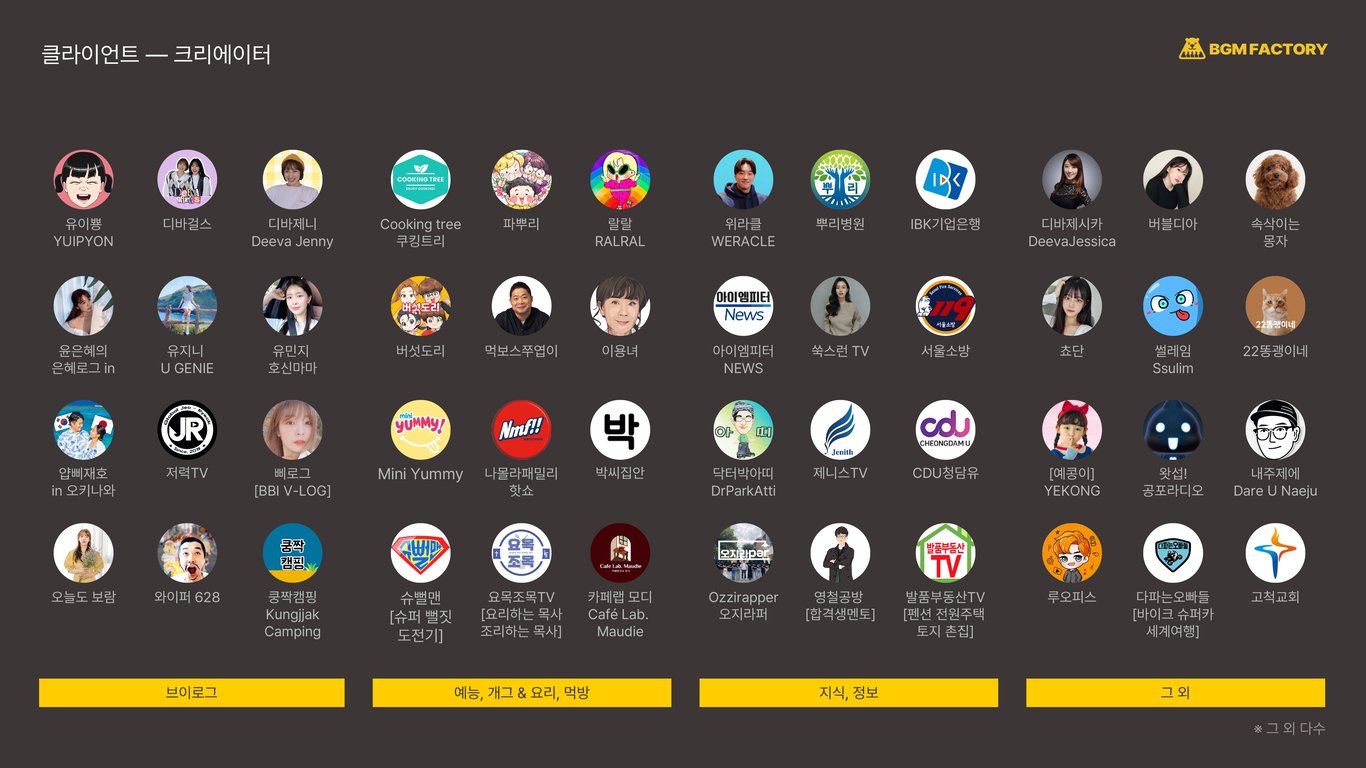Click the 속삭이는 몽자 poodle avatar
The width and height of the screenshot is (1366, 768).
1275,180
